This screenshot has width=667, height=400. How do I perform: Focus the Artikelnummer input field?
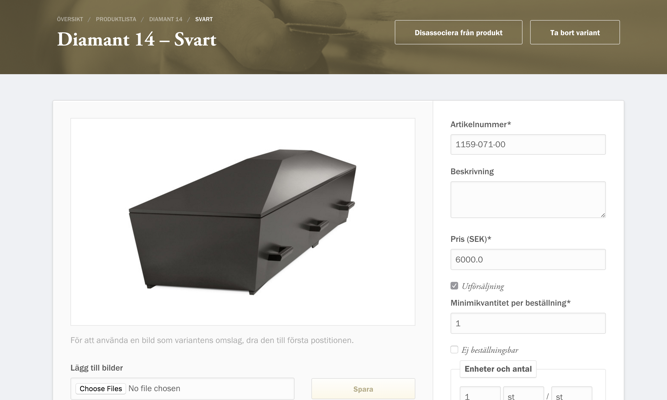click(x=528, y=144)
